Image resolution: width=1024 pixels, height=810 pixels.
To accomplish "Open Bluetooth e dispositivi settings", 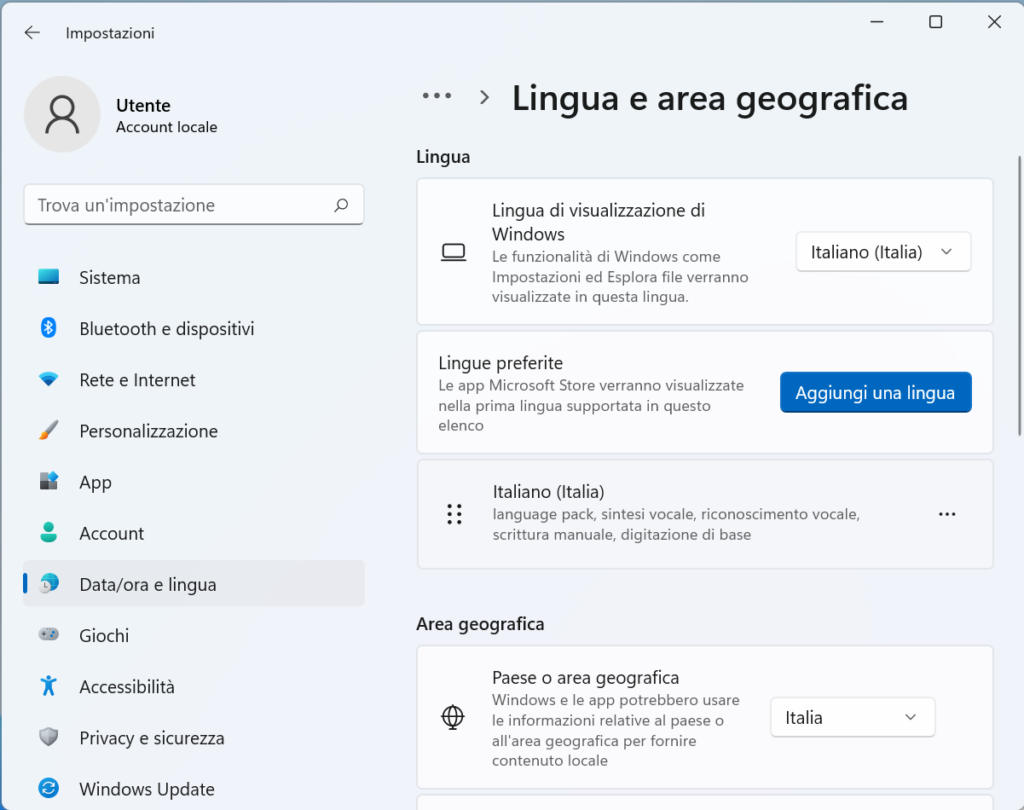I will coord(166,328).
